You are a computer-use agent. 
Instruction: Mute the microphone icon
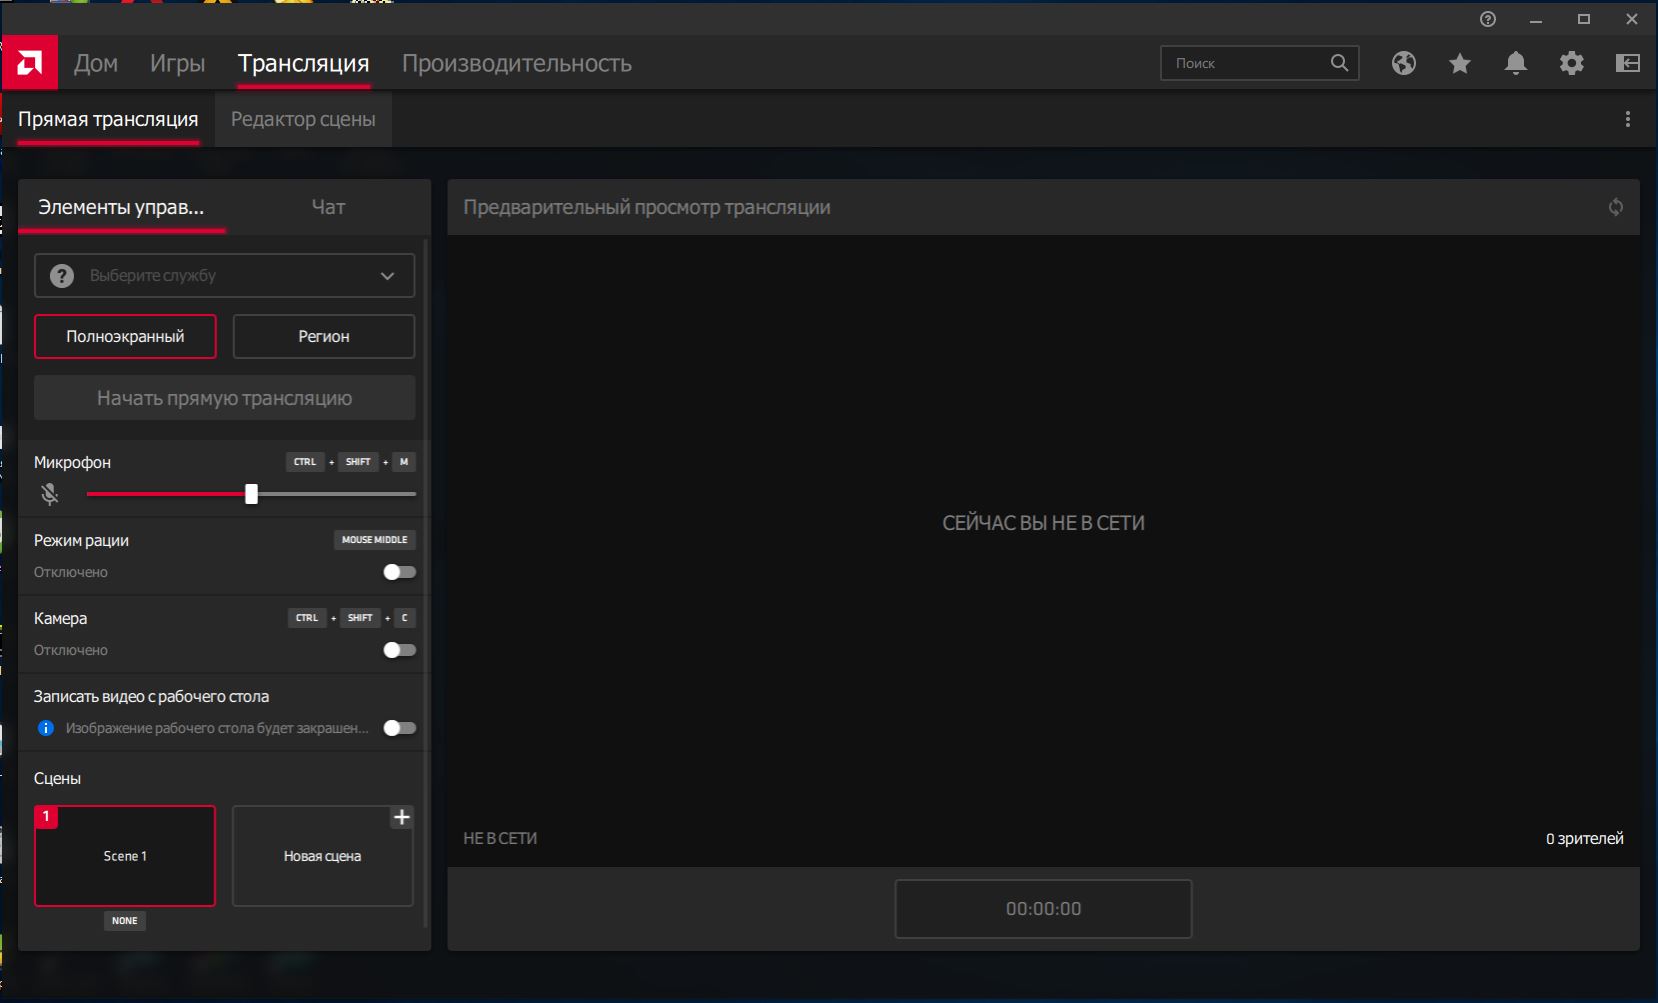click(48, 494)
